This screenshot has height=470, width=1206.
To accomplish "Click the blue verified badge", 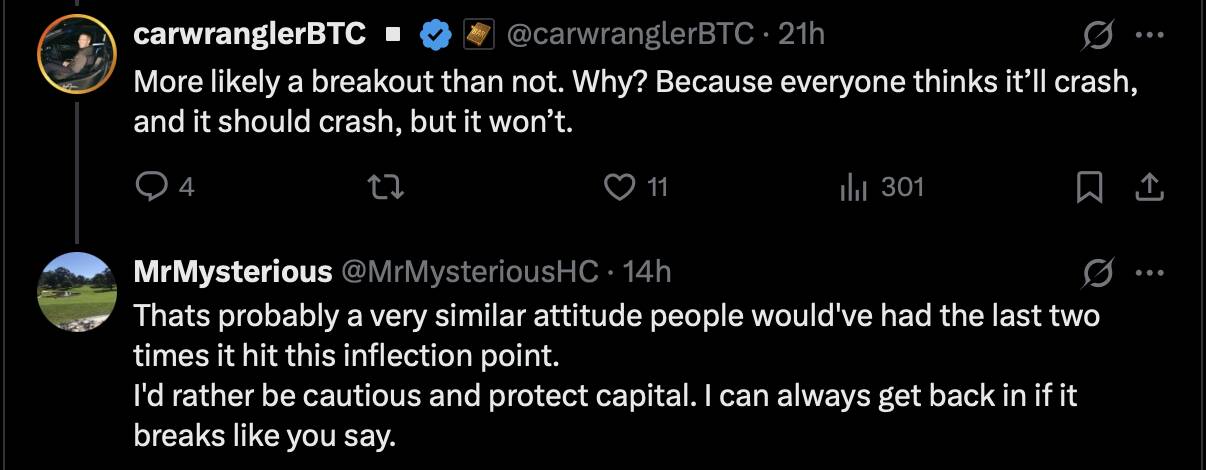I will [433, 35].
